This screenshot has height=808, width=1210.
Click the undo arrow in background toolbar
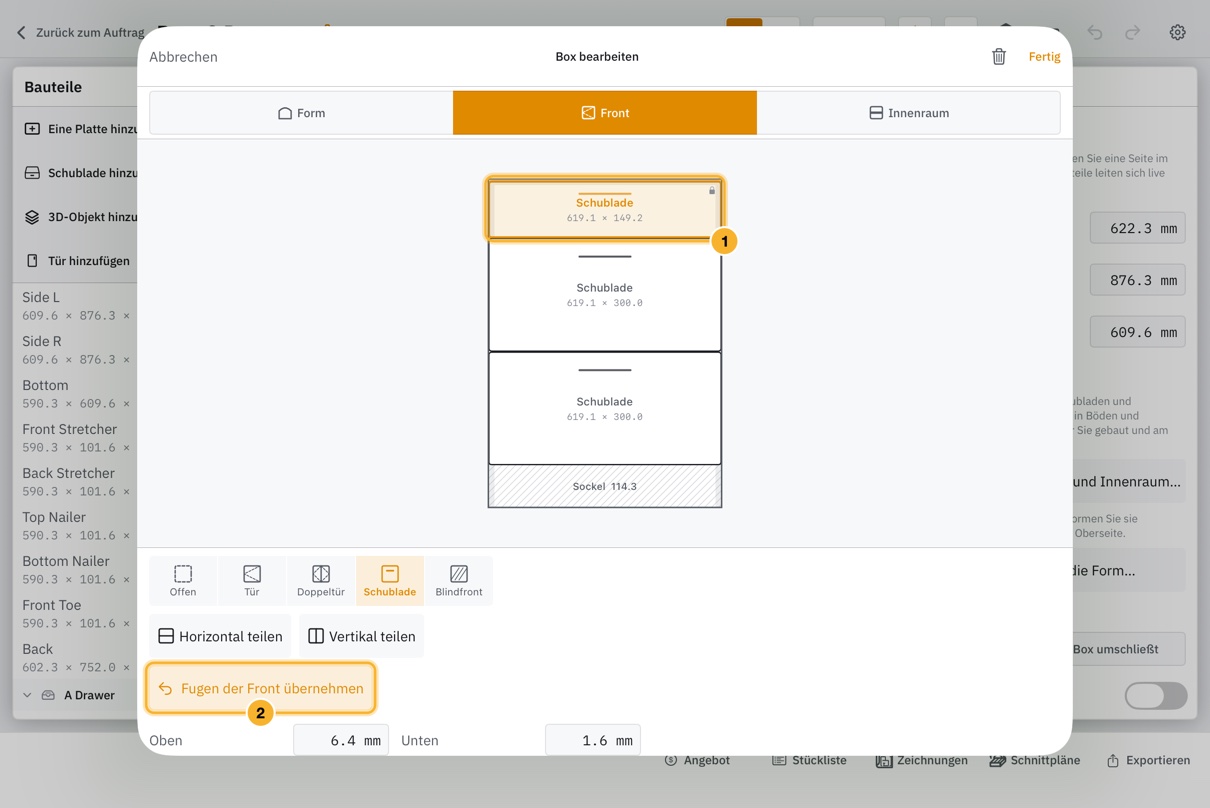[1095, 32]
